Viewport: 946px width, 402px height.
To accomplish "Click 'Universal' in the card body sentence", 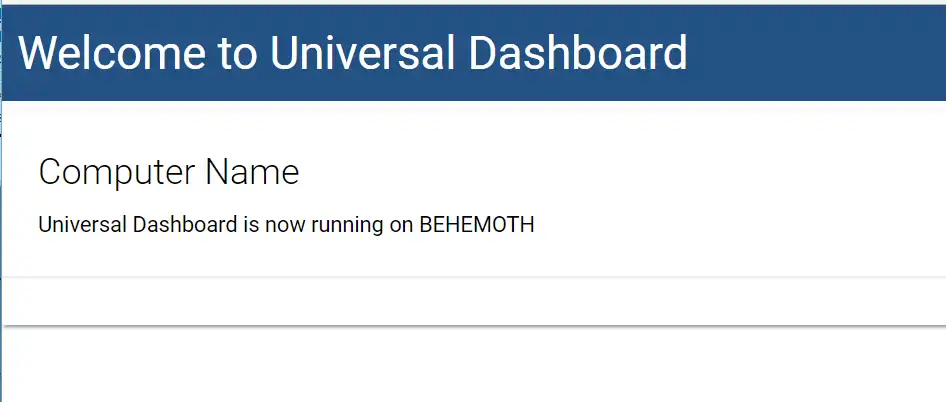I will tap(83, 225).
